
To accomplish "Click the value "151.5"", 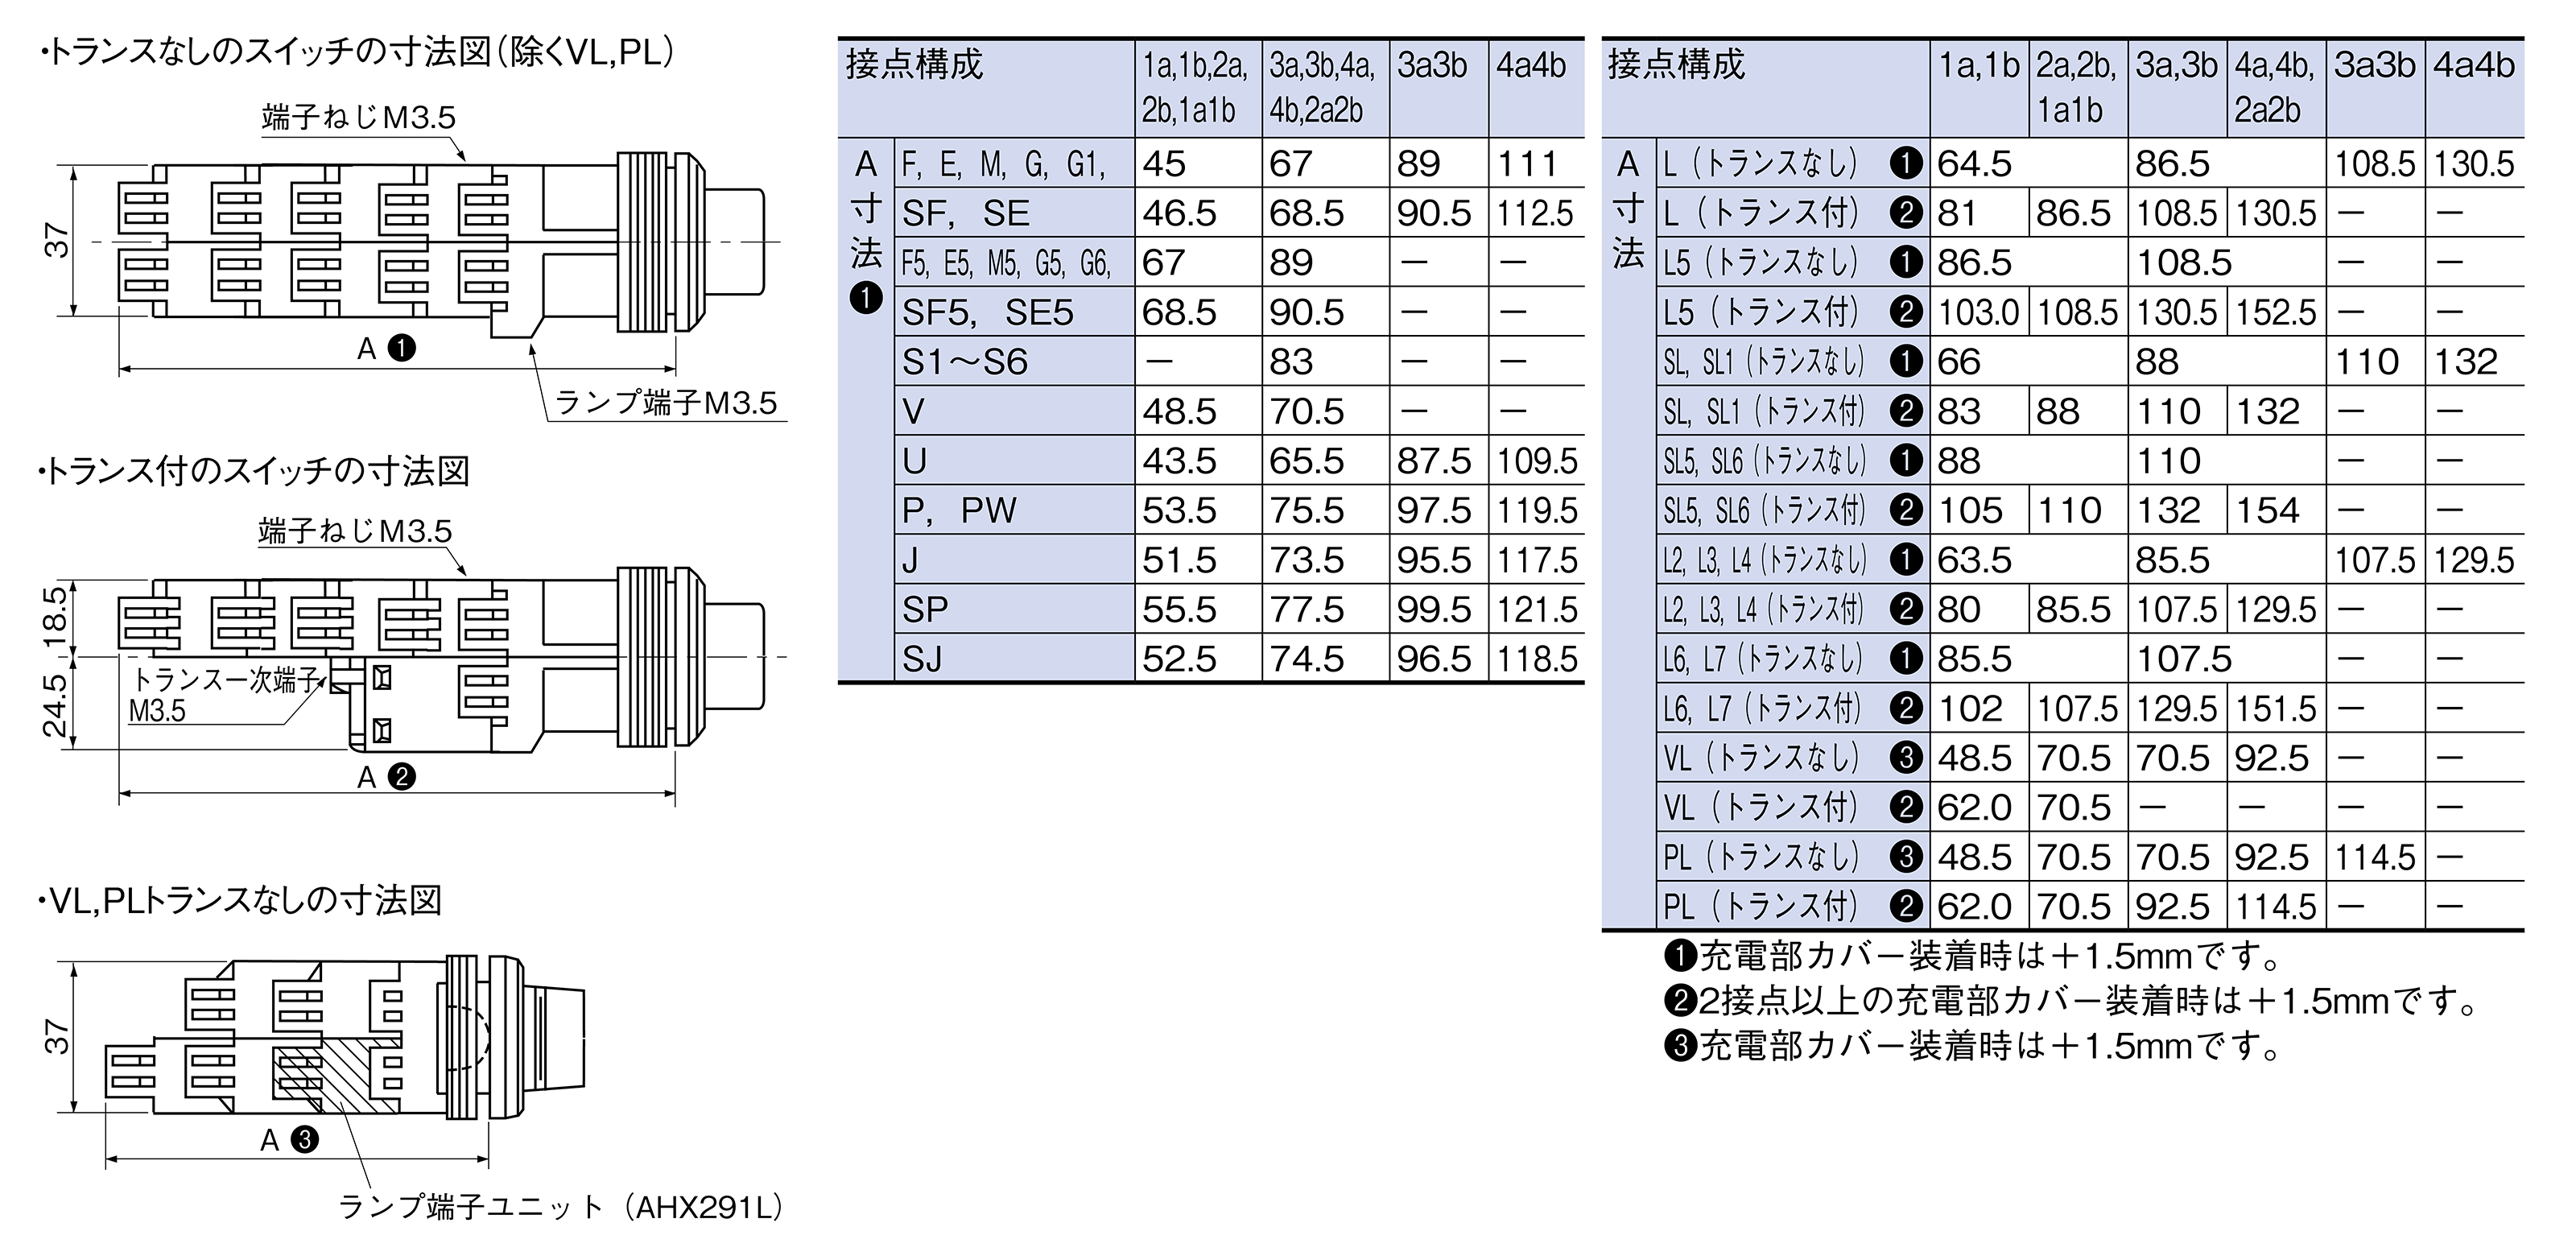I will click(2276, 708).
